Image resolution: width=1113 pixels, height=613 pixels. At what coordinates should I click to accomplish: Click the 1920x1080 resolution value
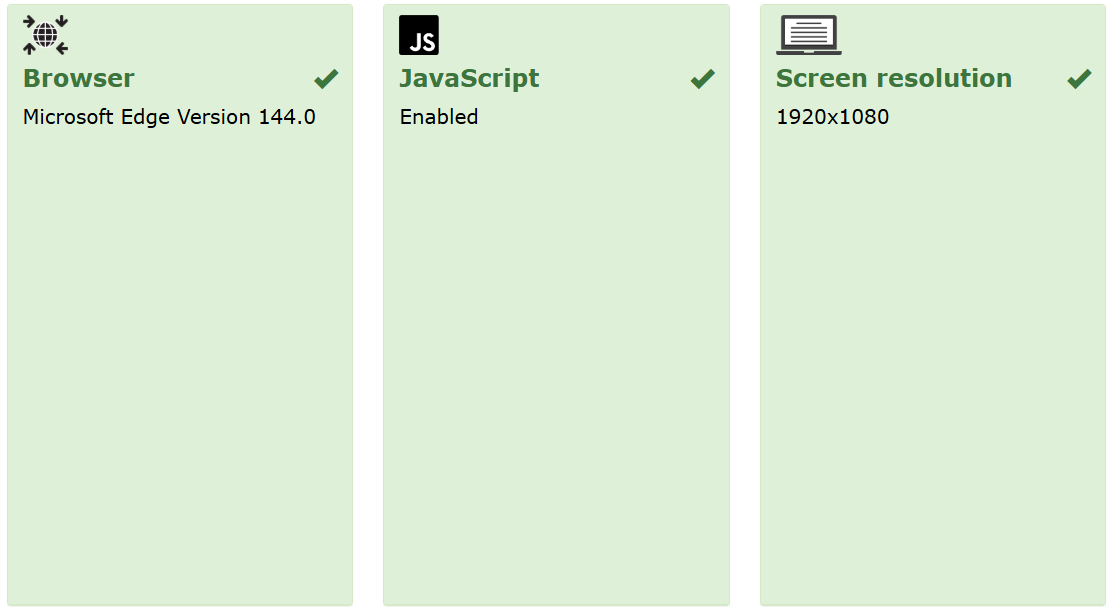point(832,117)
